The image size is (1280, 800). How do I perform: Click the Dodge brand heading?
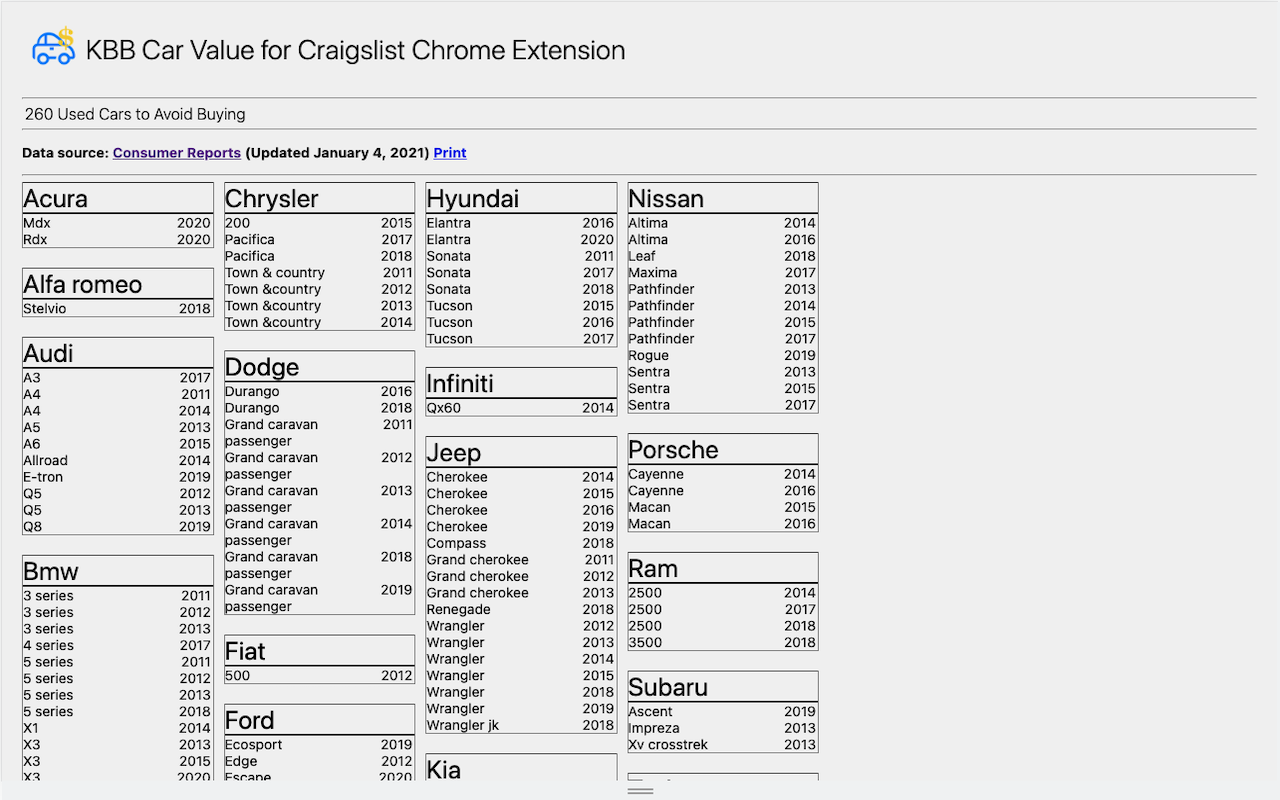[x=320, y=367]
